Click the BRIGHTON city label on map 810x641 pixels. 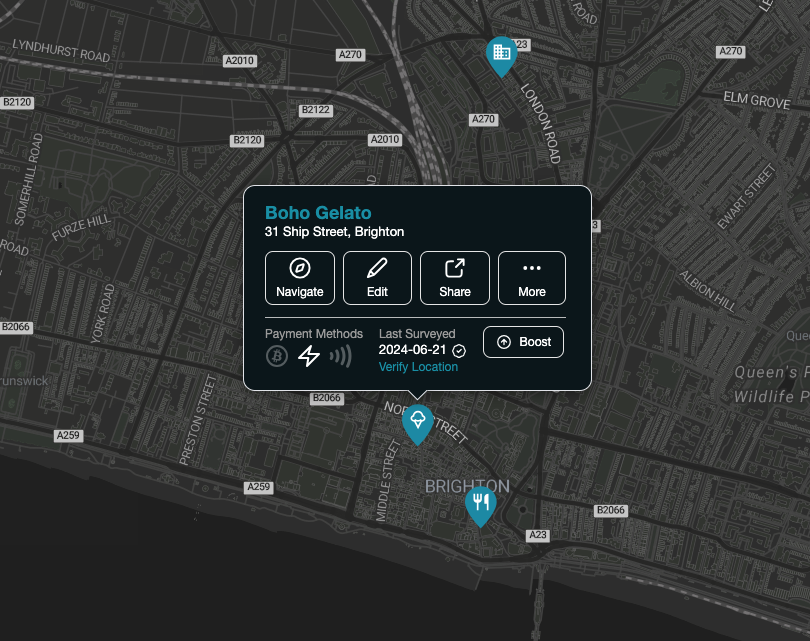click(467, 486)
